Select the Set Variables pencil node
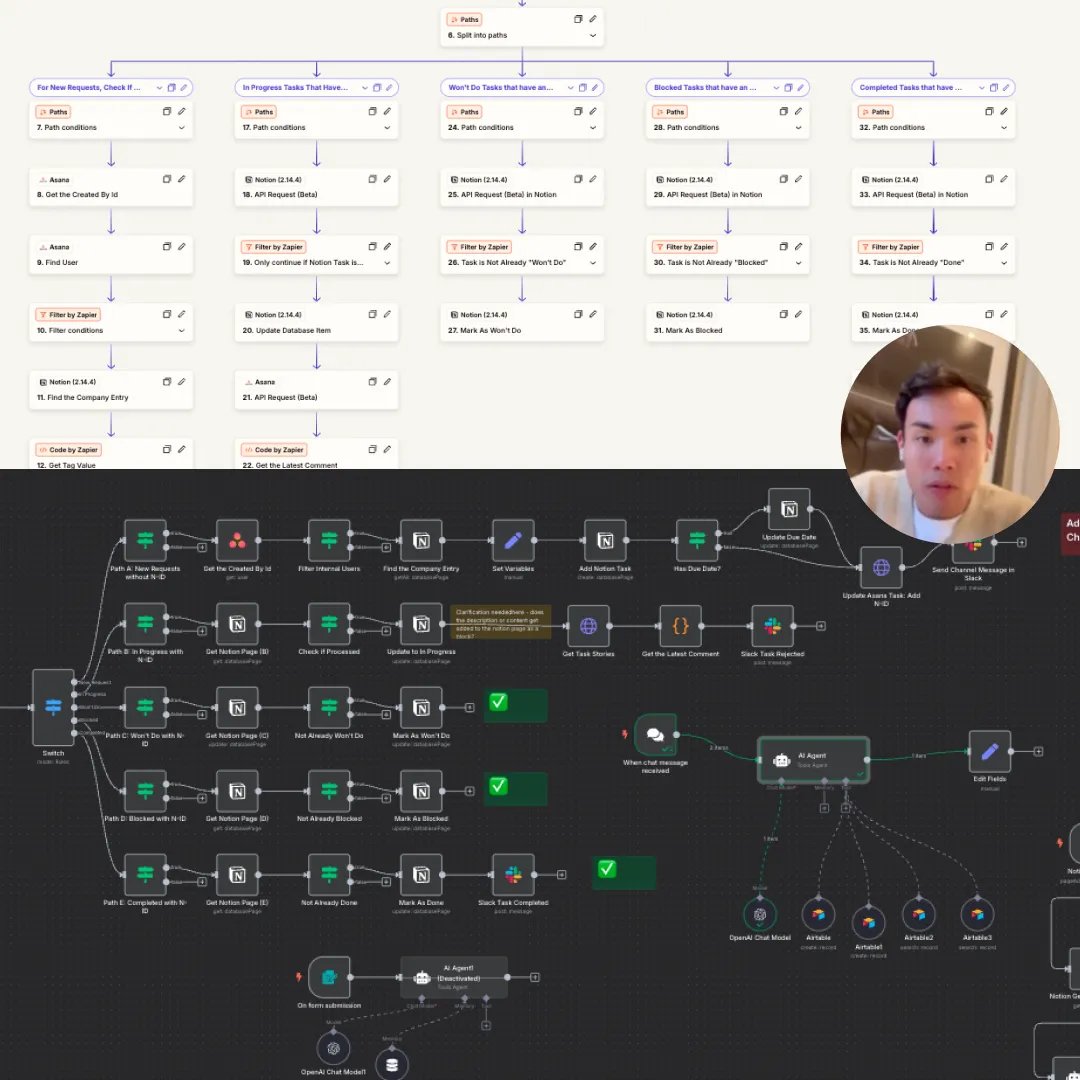 coord(513,541)
